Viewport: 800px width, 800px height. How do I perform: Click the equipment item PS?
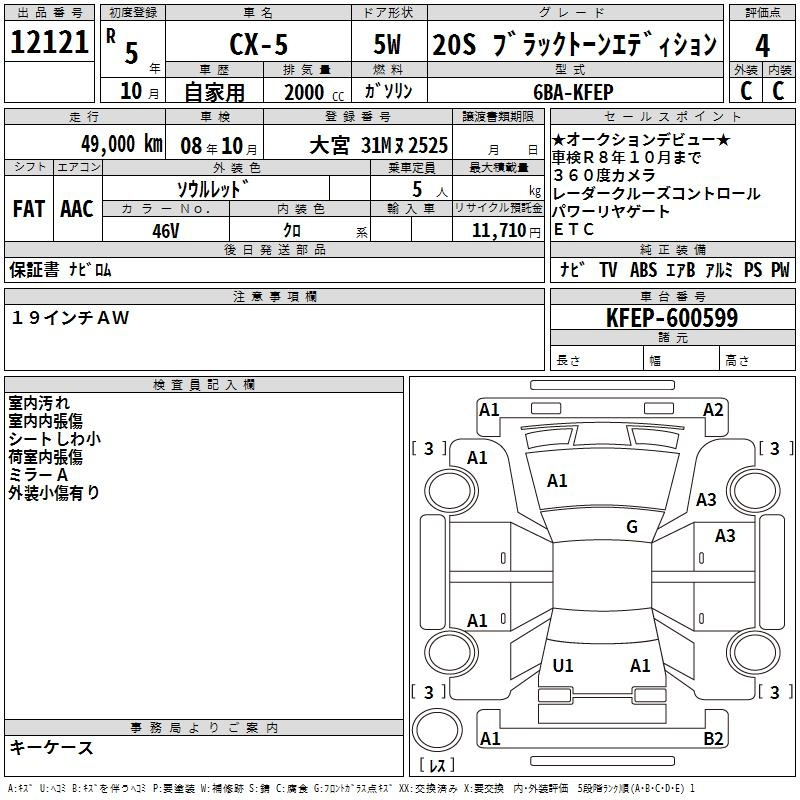click(x=753, y=269)
